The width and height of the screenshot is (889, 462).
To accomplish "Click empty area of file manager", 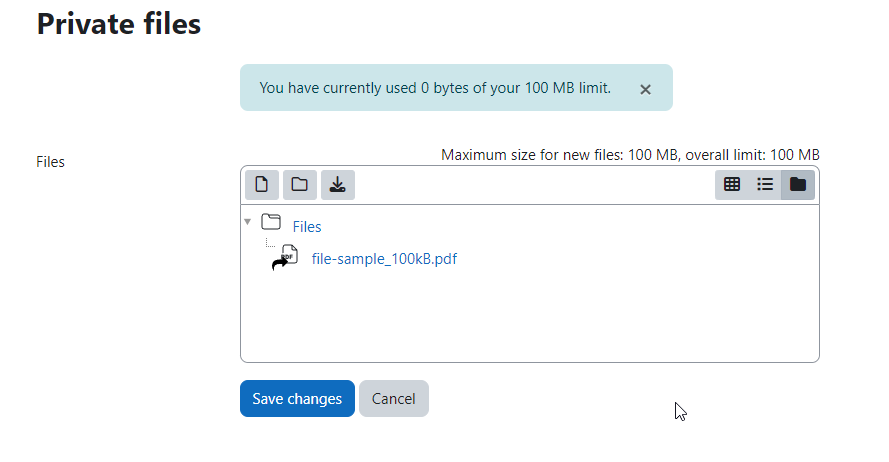I will [x=530, y=317].
